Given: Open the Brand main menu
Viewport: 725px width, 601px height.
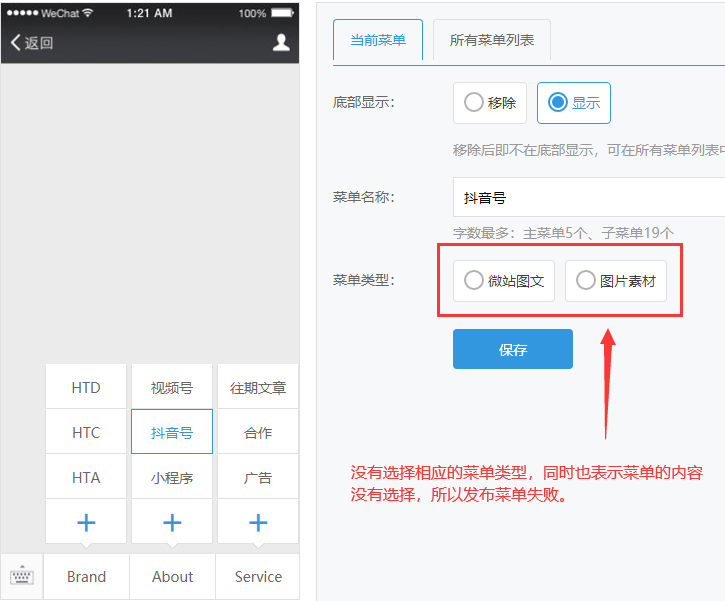Looking at the screenshot, I should [x=86, y=576].
